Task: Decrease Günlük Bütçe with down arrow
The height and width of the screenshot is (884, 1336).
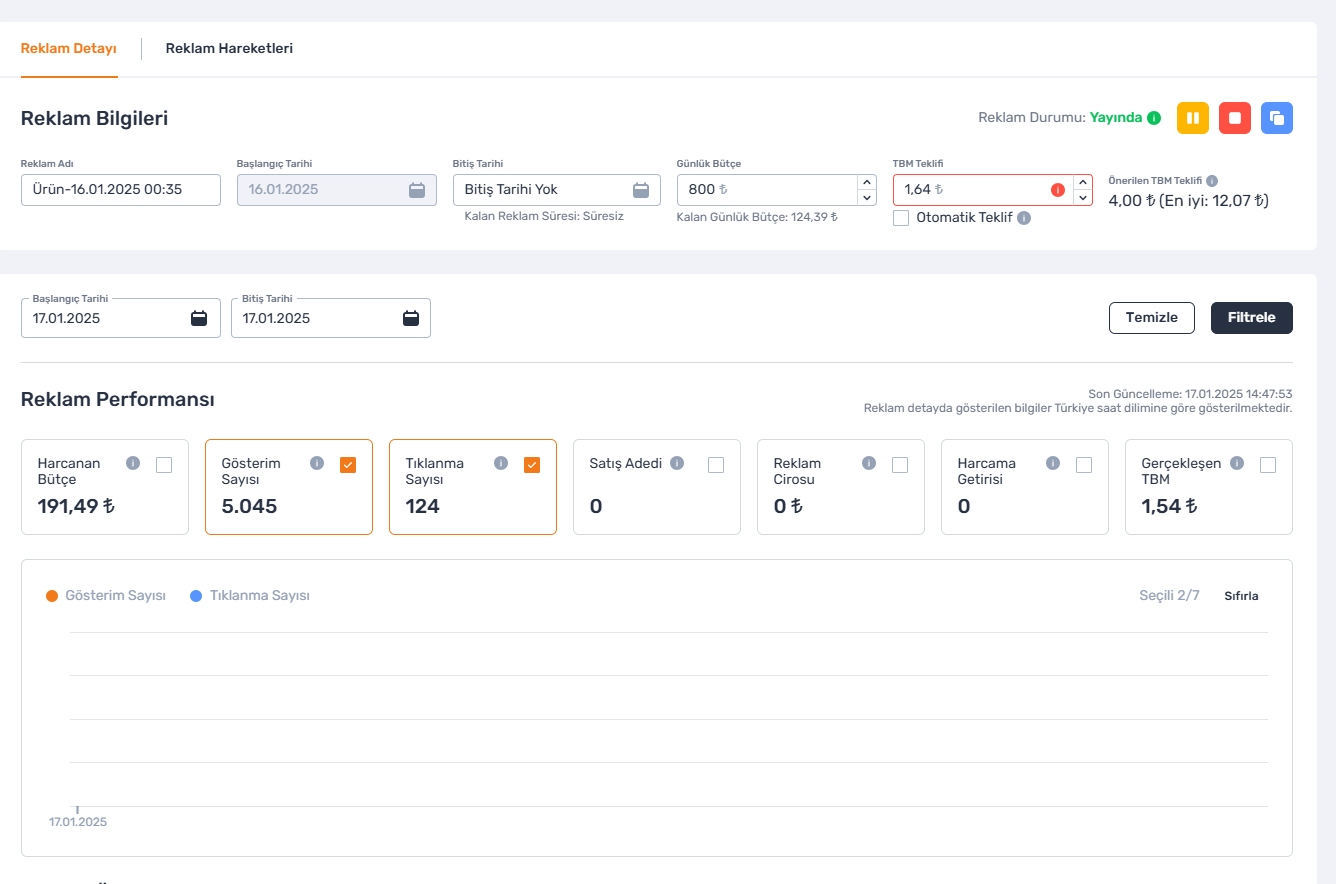Action: tap(867, 198)
